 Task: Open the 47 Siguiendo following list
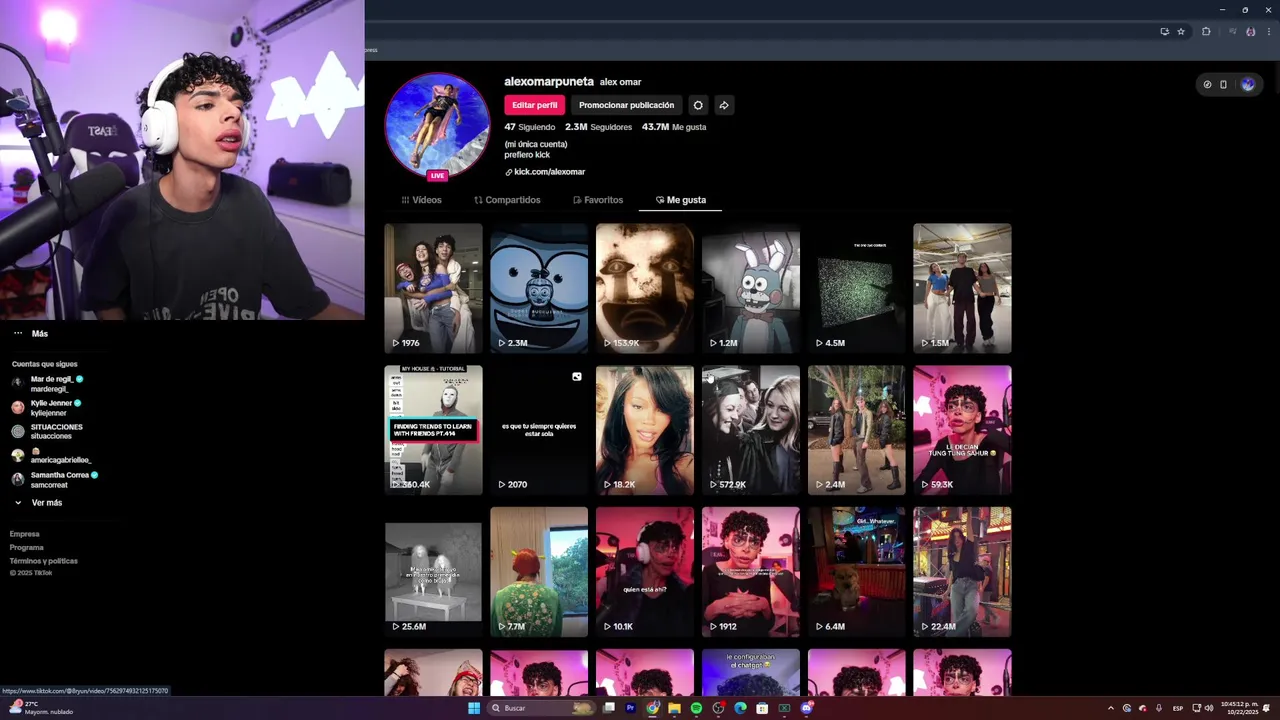tap(529, 127)
